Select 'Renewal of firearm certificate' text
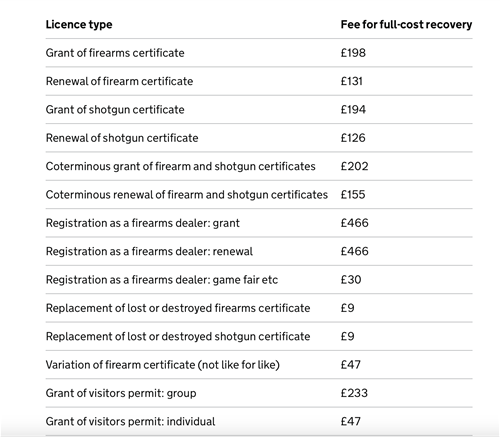500x437 pixels. [x=119, y=81]
